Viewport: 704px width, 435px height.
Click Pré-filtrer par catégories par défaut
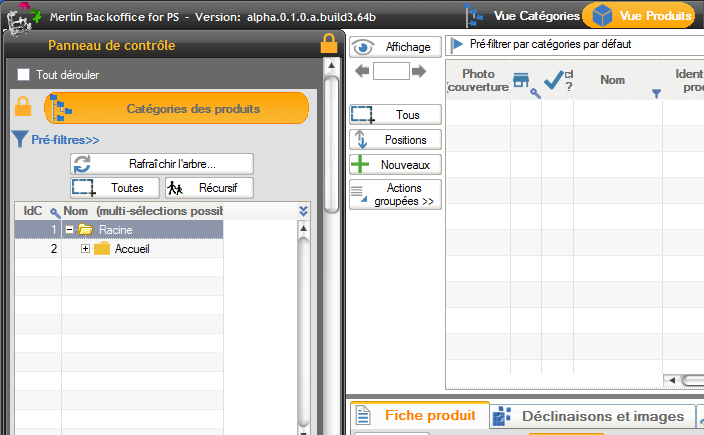tap(550, 44)
